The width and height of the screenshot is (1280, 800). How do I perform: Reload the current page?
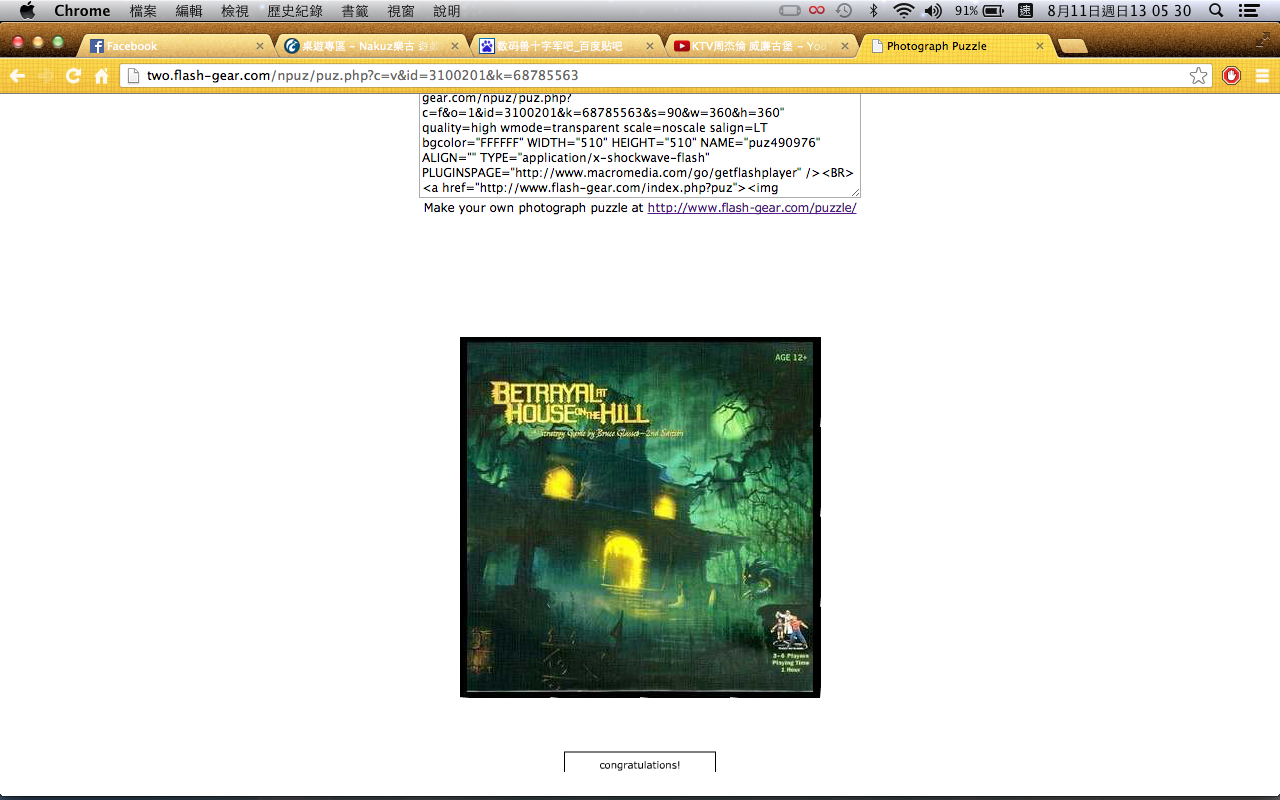pyautogui.click(x=73, y=76)
